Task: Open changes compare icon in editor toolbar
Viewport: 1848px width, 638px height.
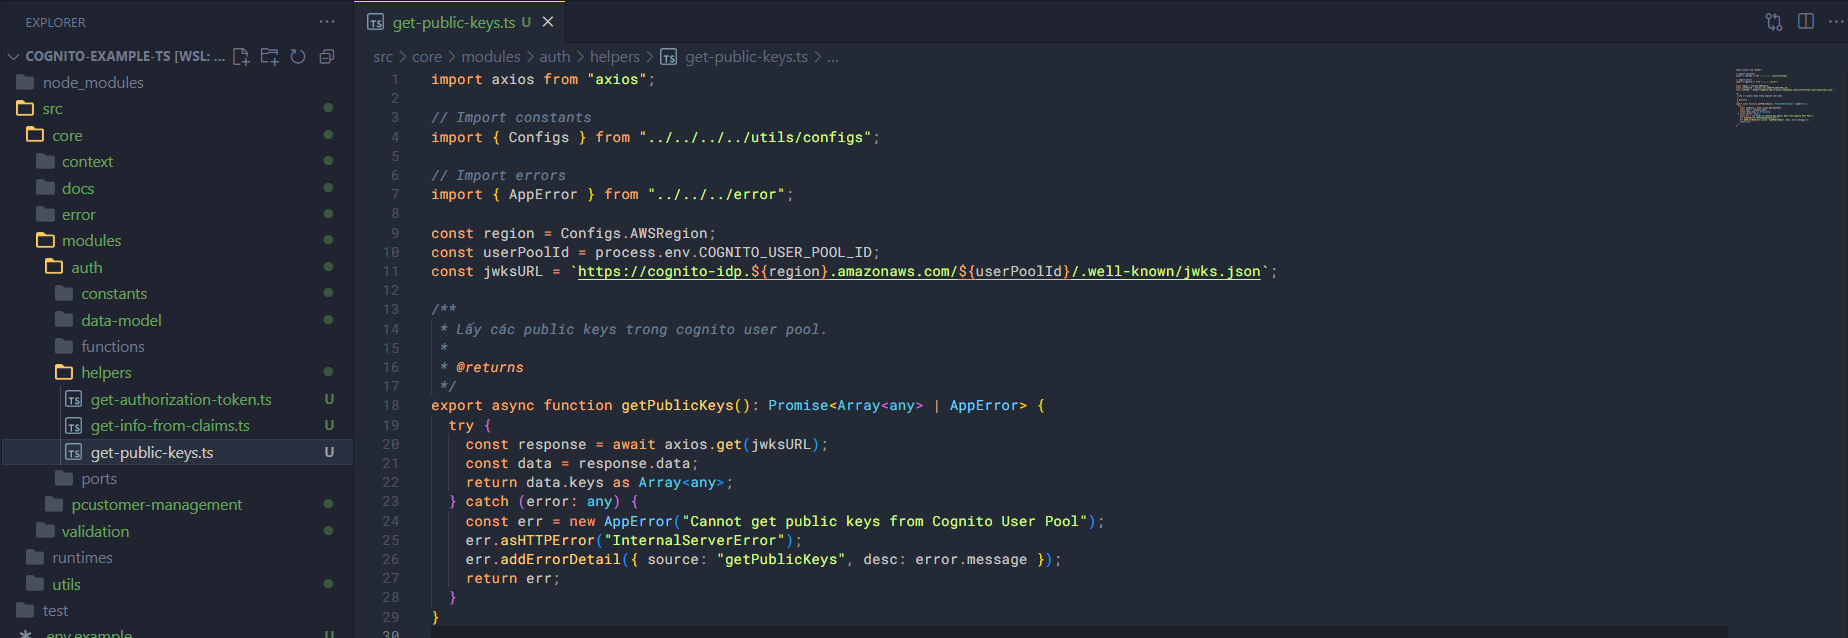Action: 1773,22
